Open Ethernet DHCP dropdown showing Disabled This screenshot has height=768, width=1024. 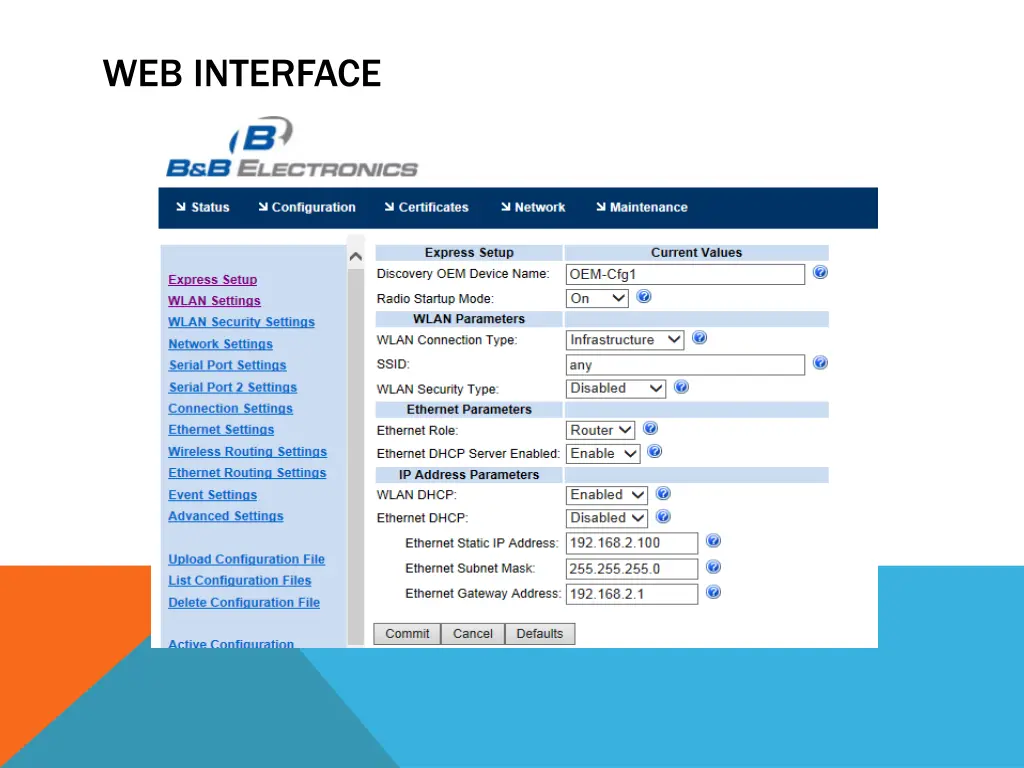tap(607, 518)
